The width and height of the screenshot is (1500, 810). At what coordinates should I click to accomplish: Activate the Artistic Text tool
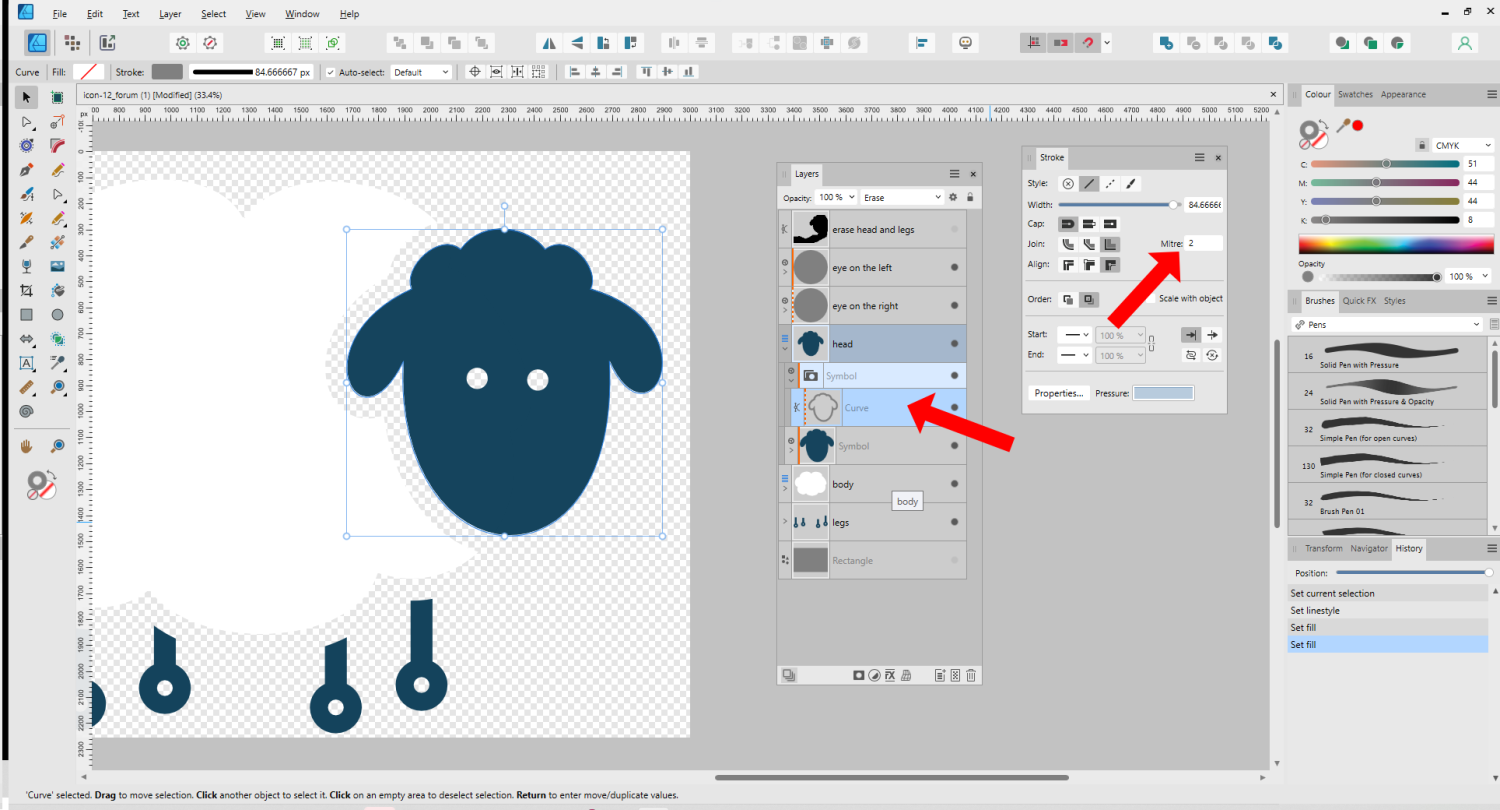tap(27, 363)
